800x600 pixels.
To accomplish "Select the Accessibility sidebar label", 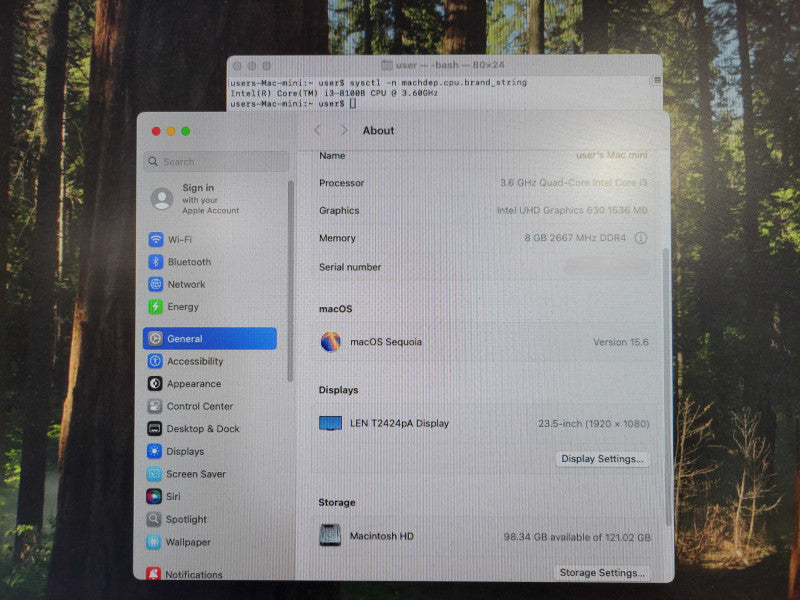I will [195, 361].
